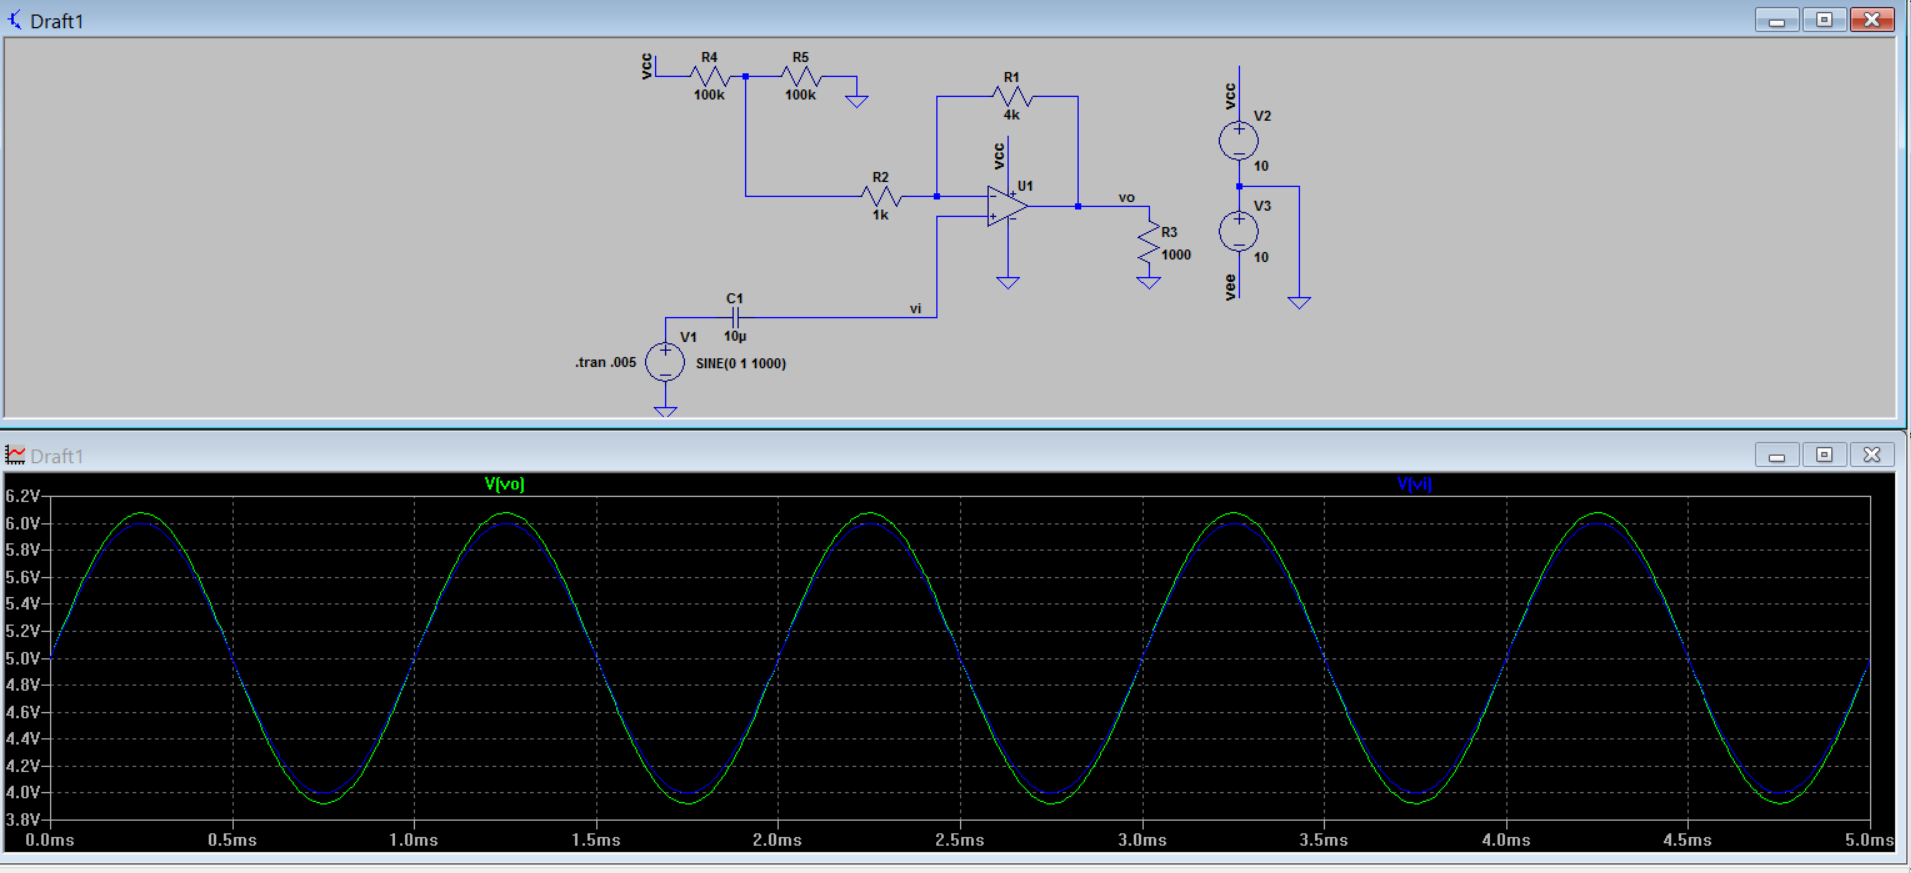Image resolution: width=1911 pixels, height=873 pixels.
Task: Click the ground symbol below V1
Action: pos(665,411)
